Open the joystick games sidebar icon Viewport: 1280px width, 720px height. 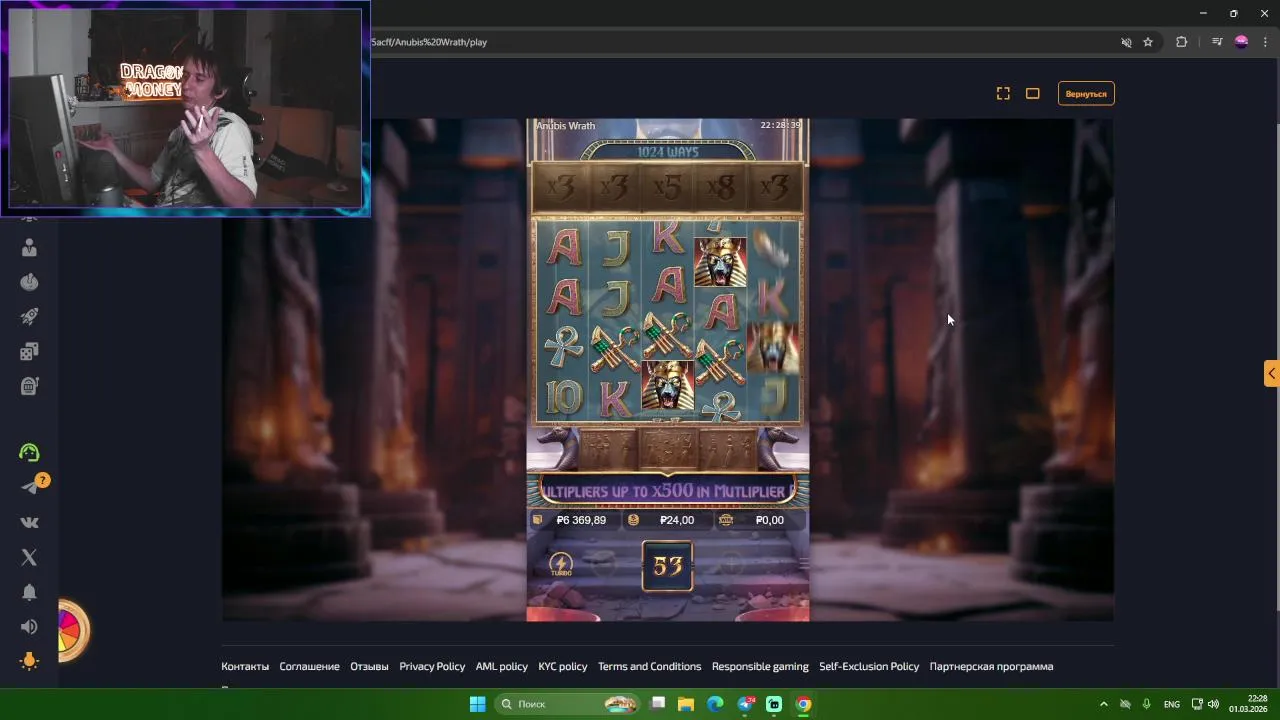coord(29,282)
